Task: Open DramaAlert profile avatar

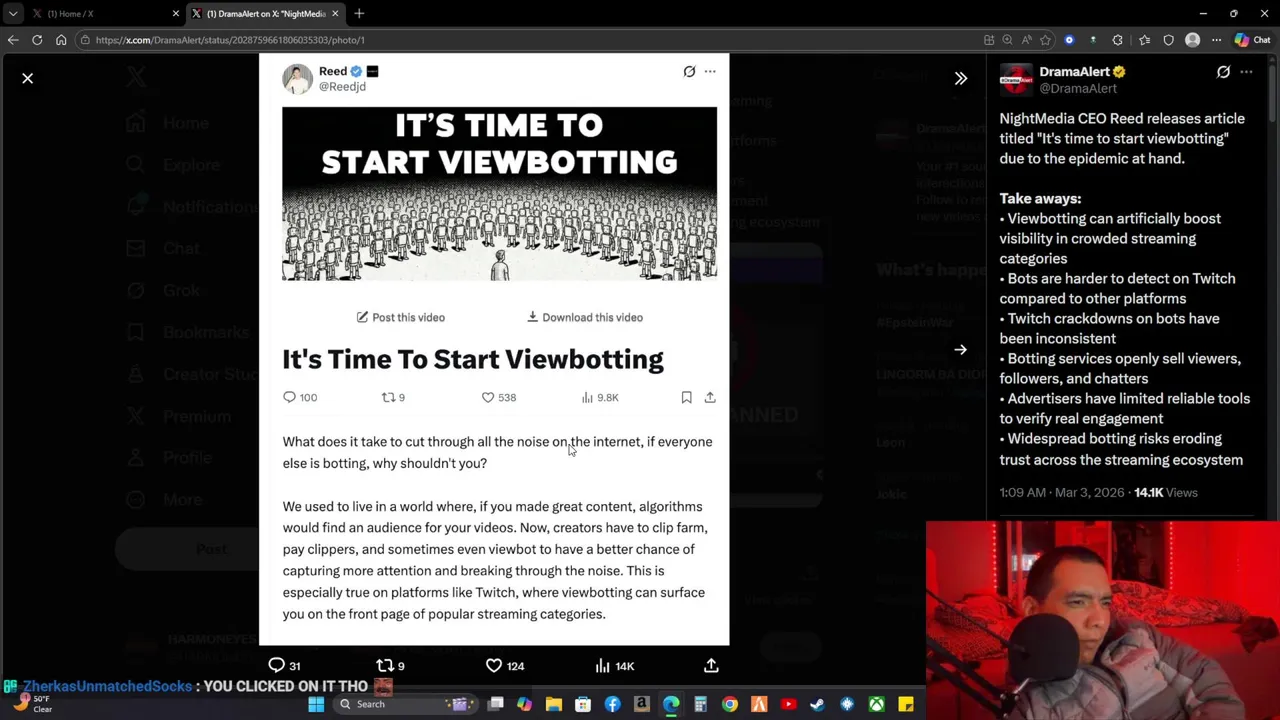Action: [x=1016, y=79]
